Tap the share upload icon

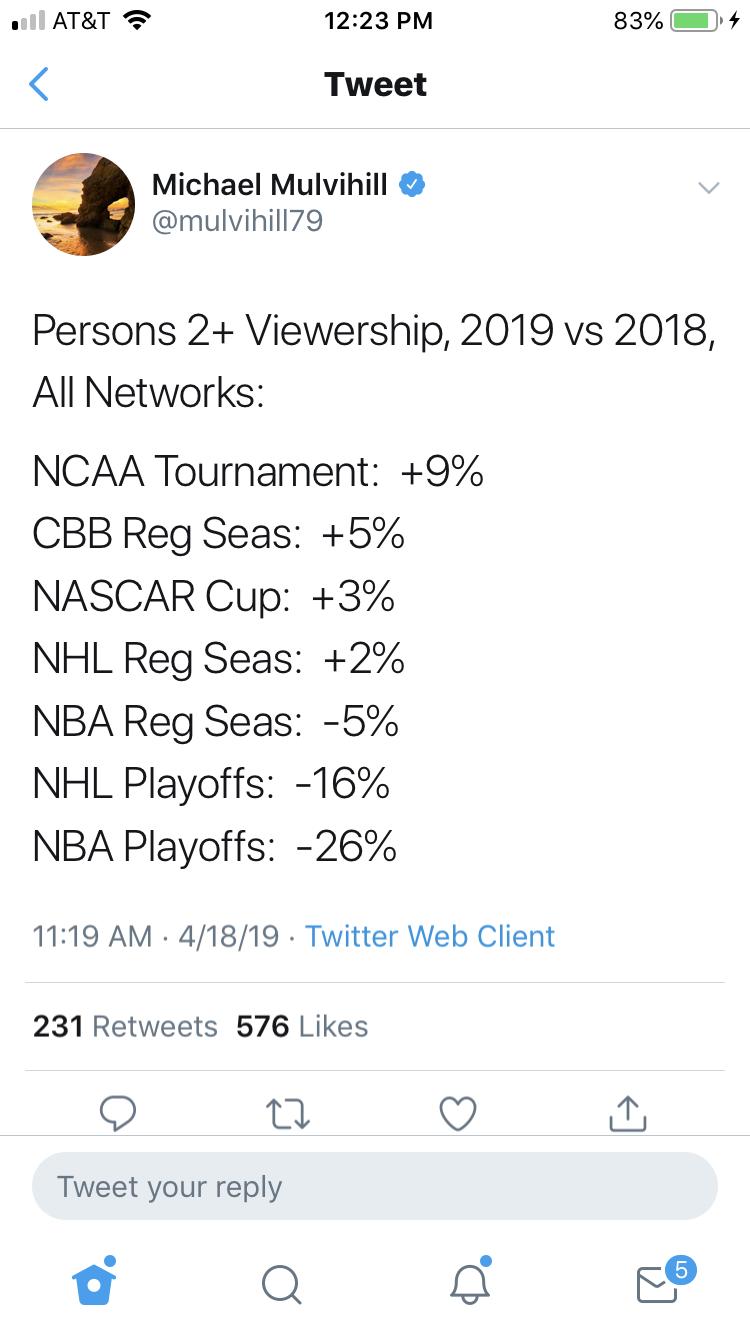pyautogui.click(x=627, y=1112)
